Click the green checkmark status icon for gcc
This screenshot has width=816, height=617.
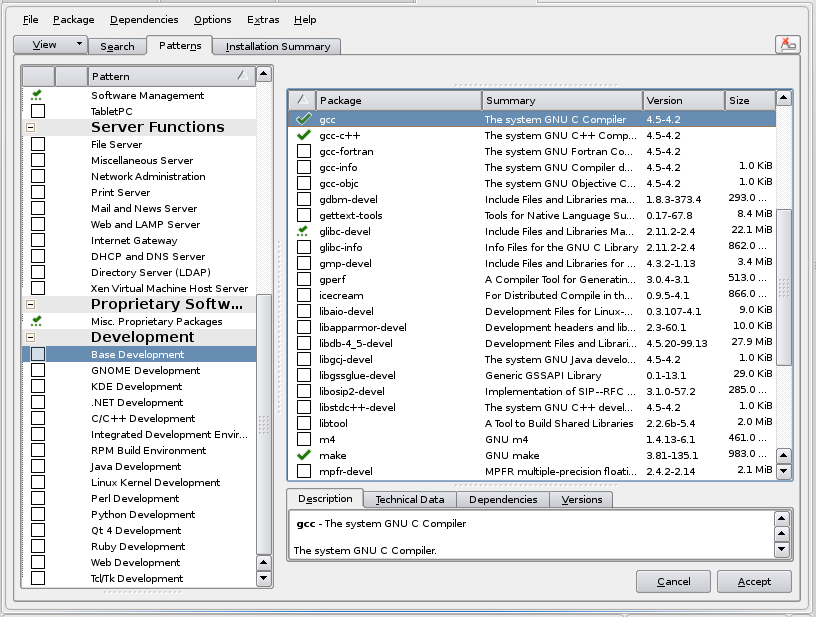(303, 119)
